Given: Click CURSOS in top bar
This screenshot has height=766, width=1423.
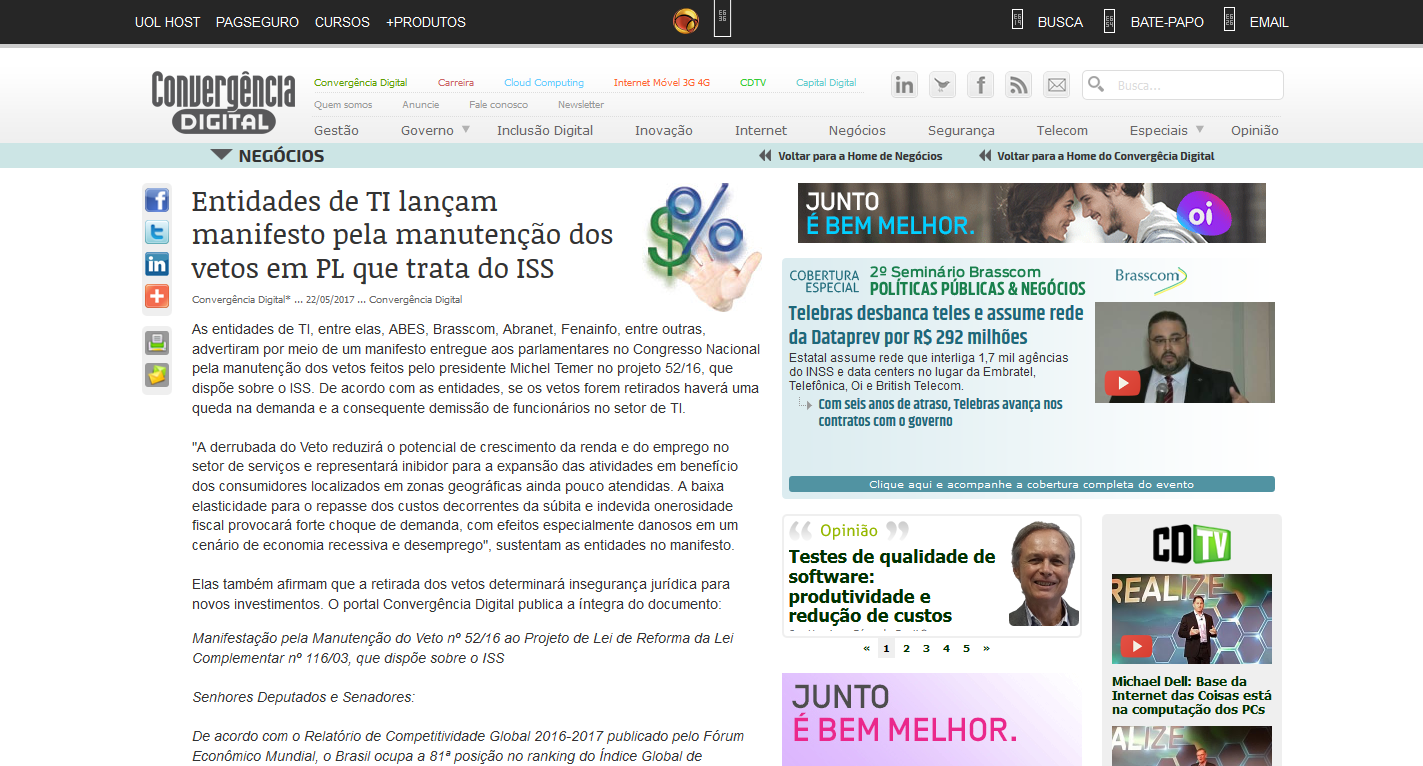Looking at the screenshot, I should [342, 22].
